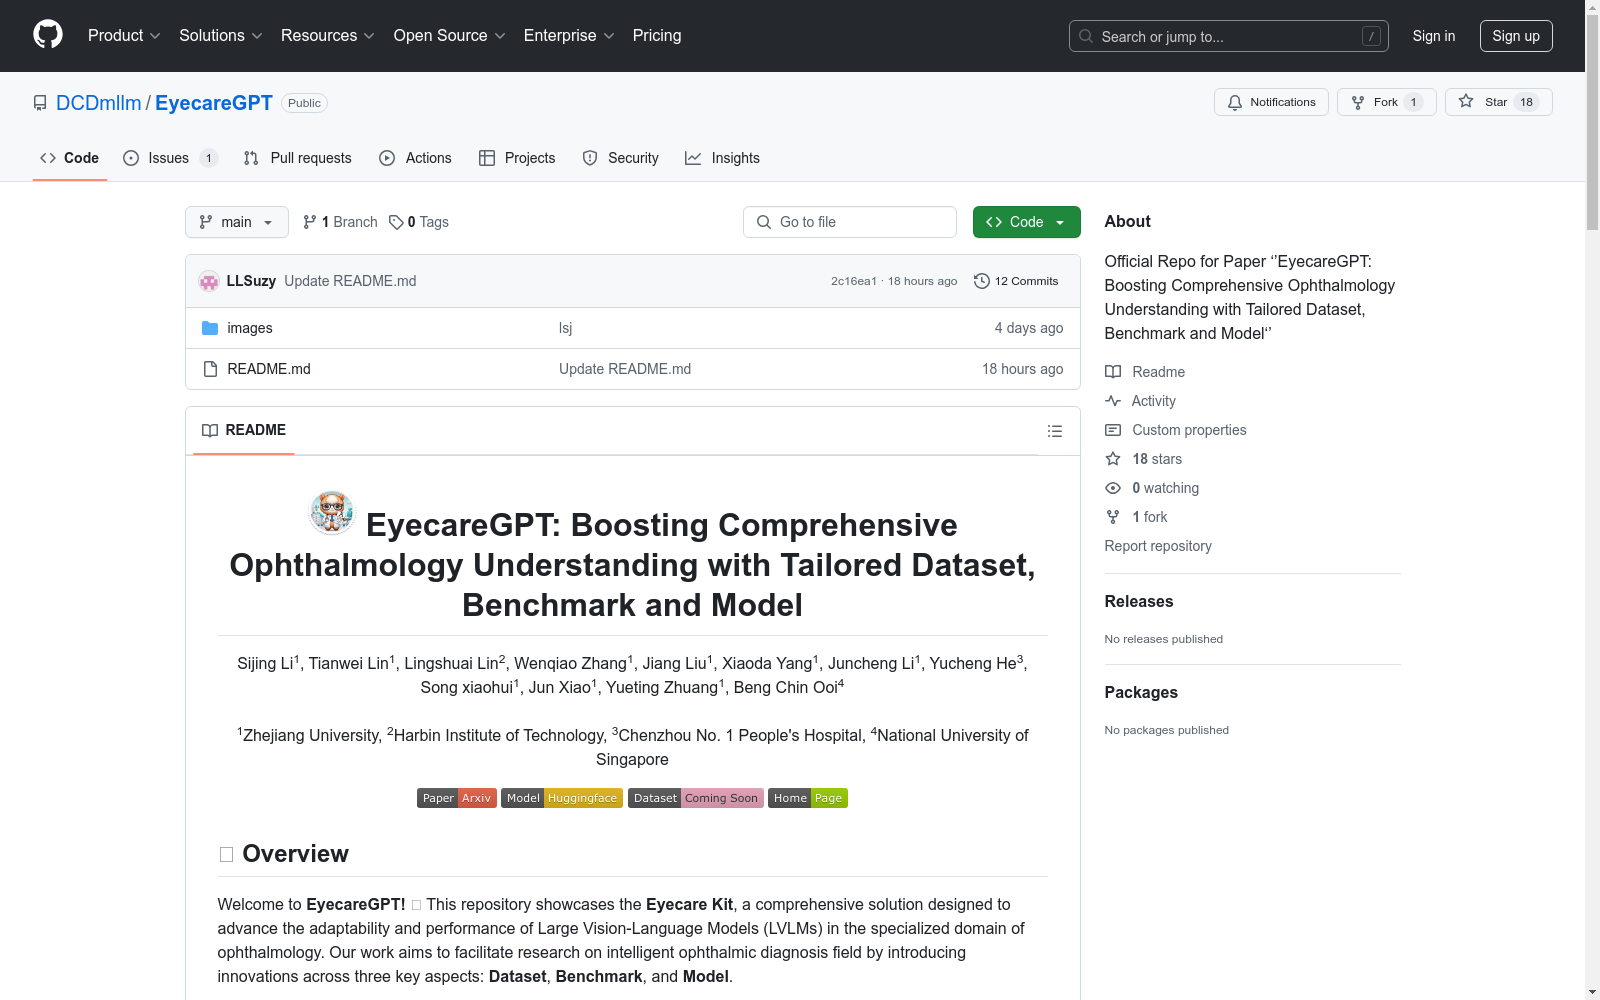The height and width of the screenshot is (1000, 1600).
Task: View the 1 Branch list
Action: pyautogui.click(x=340, y=222)
